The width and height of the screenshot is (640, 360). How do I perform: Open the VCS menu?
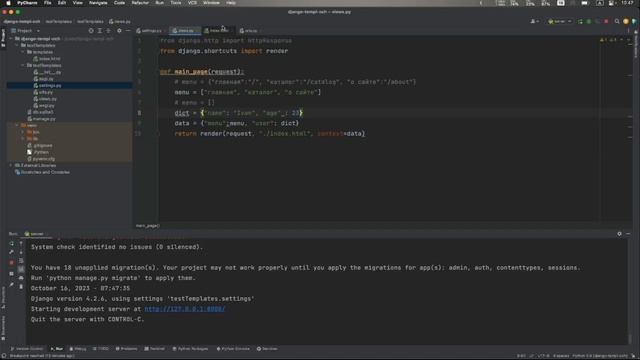point(192,3)
